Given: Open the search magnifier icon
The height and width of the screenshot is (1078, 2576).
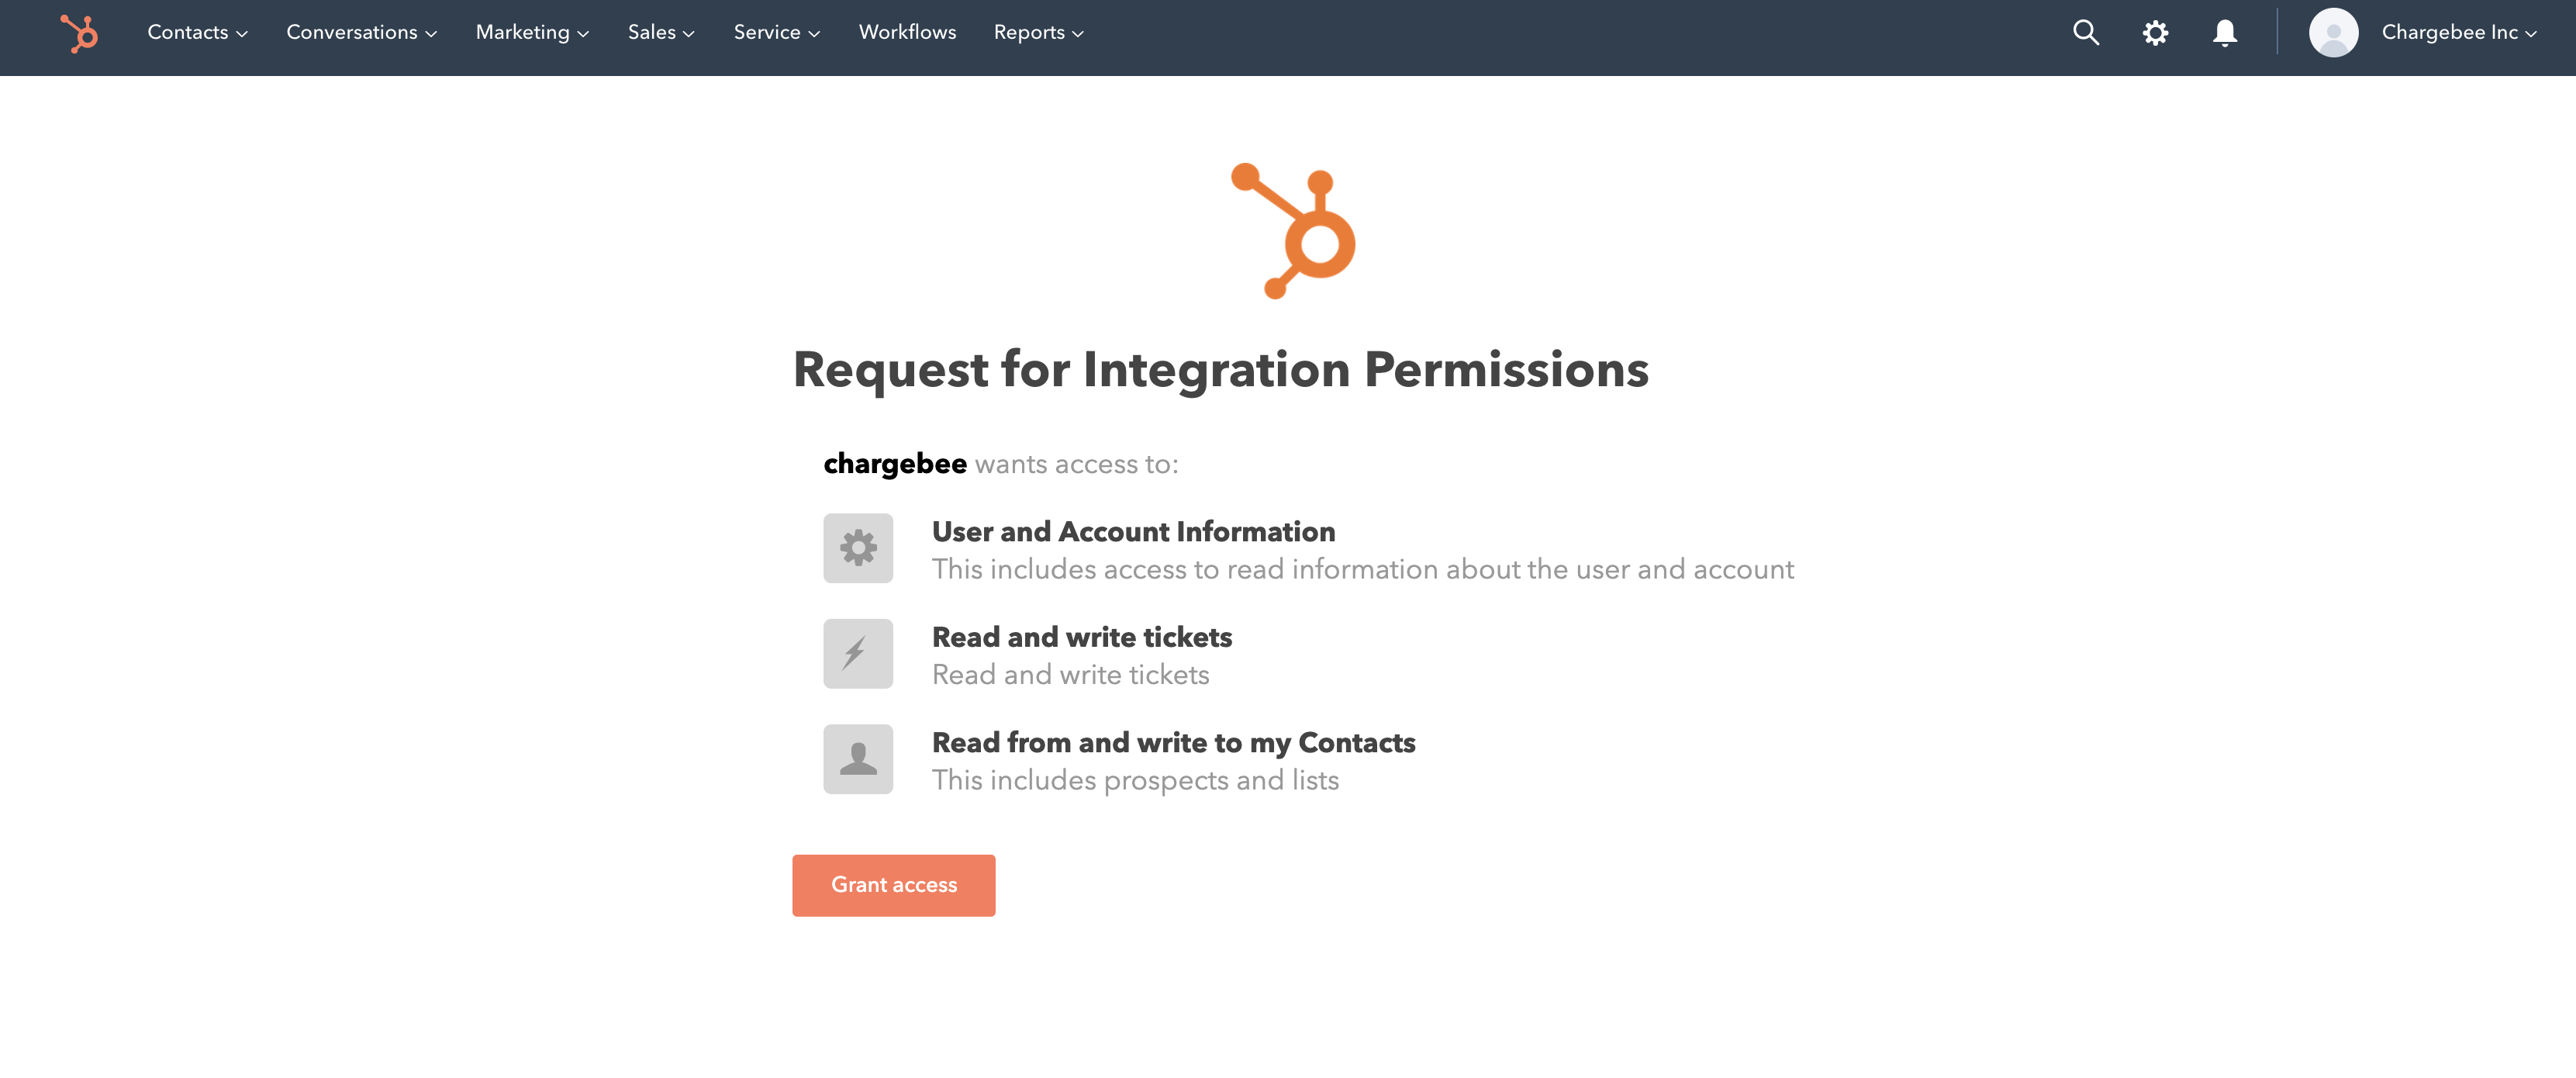Looking at the screenshot, I should tap(2085, 33).
